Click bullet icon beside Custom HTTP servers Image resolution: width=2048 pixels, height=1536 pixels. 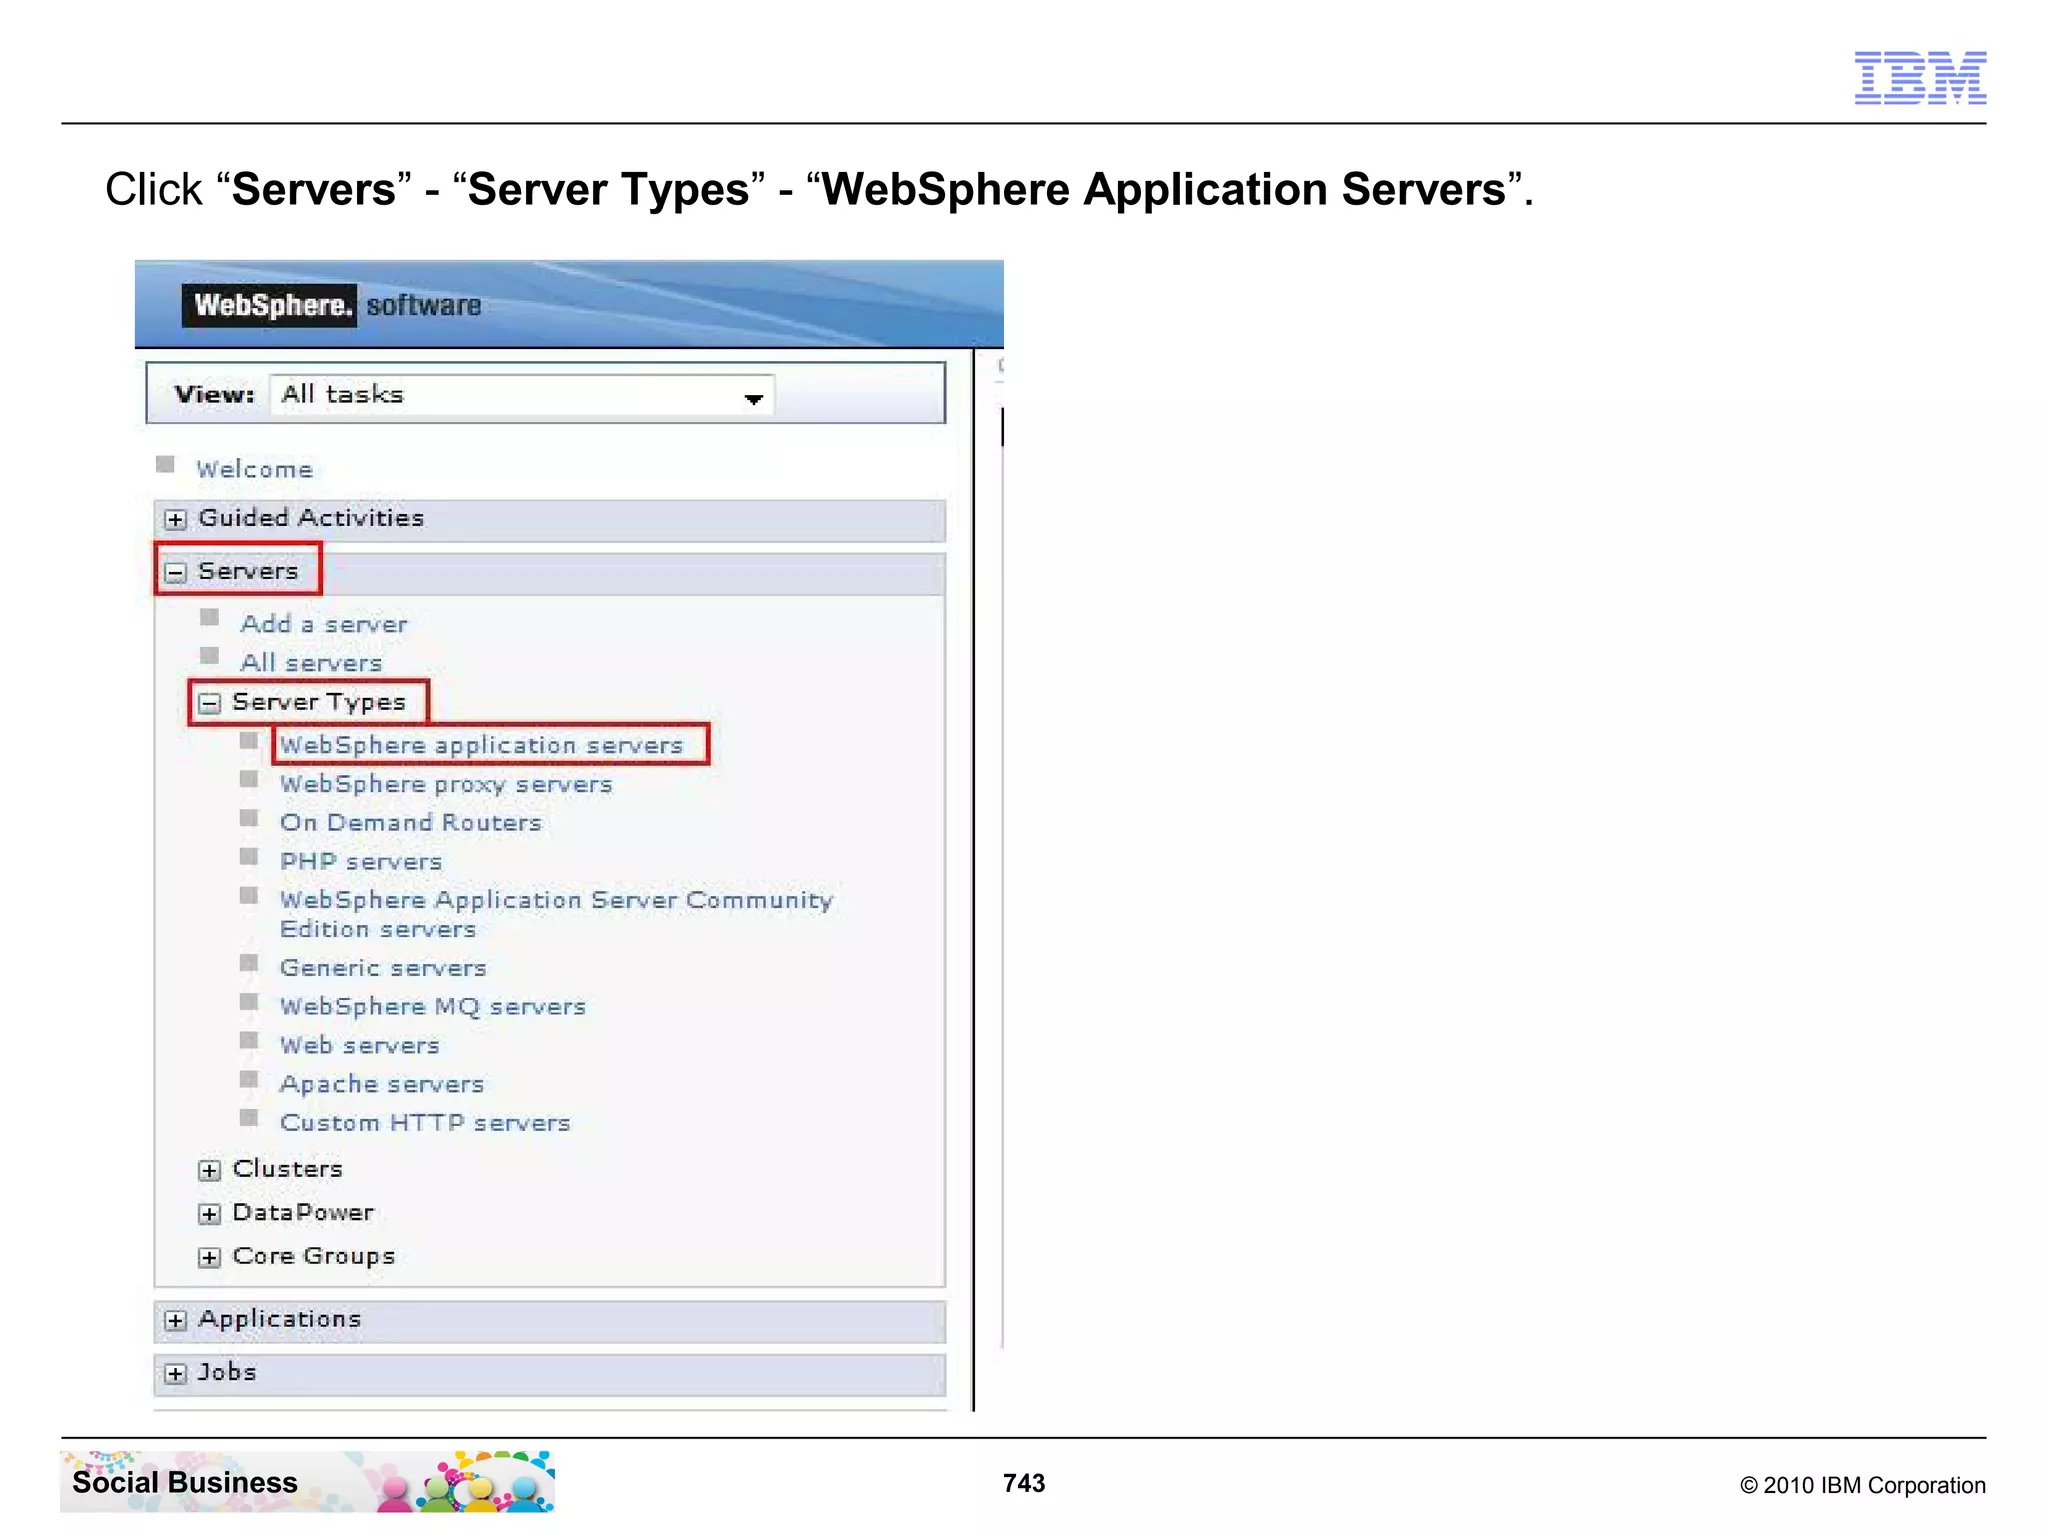tap(249, 1117)
